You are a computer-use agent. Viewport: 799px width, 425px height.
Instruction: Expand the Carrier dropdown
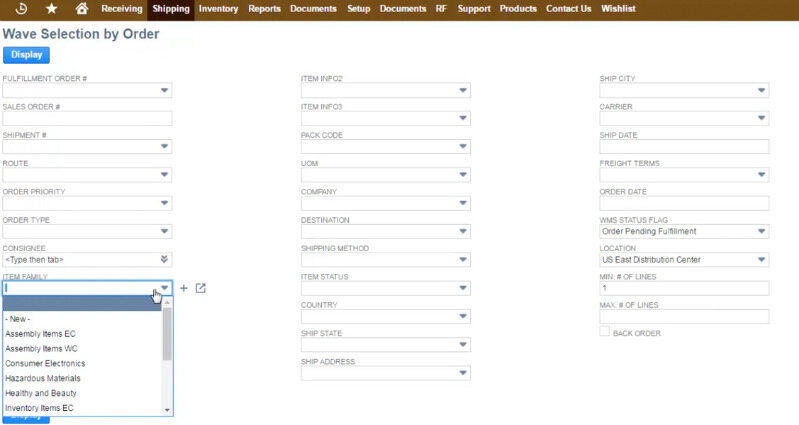click(x=762, y=119)
